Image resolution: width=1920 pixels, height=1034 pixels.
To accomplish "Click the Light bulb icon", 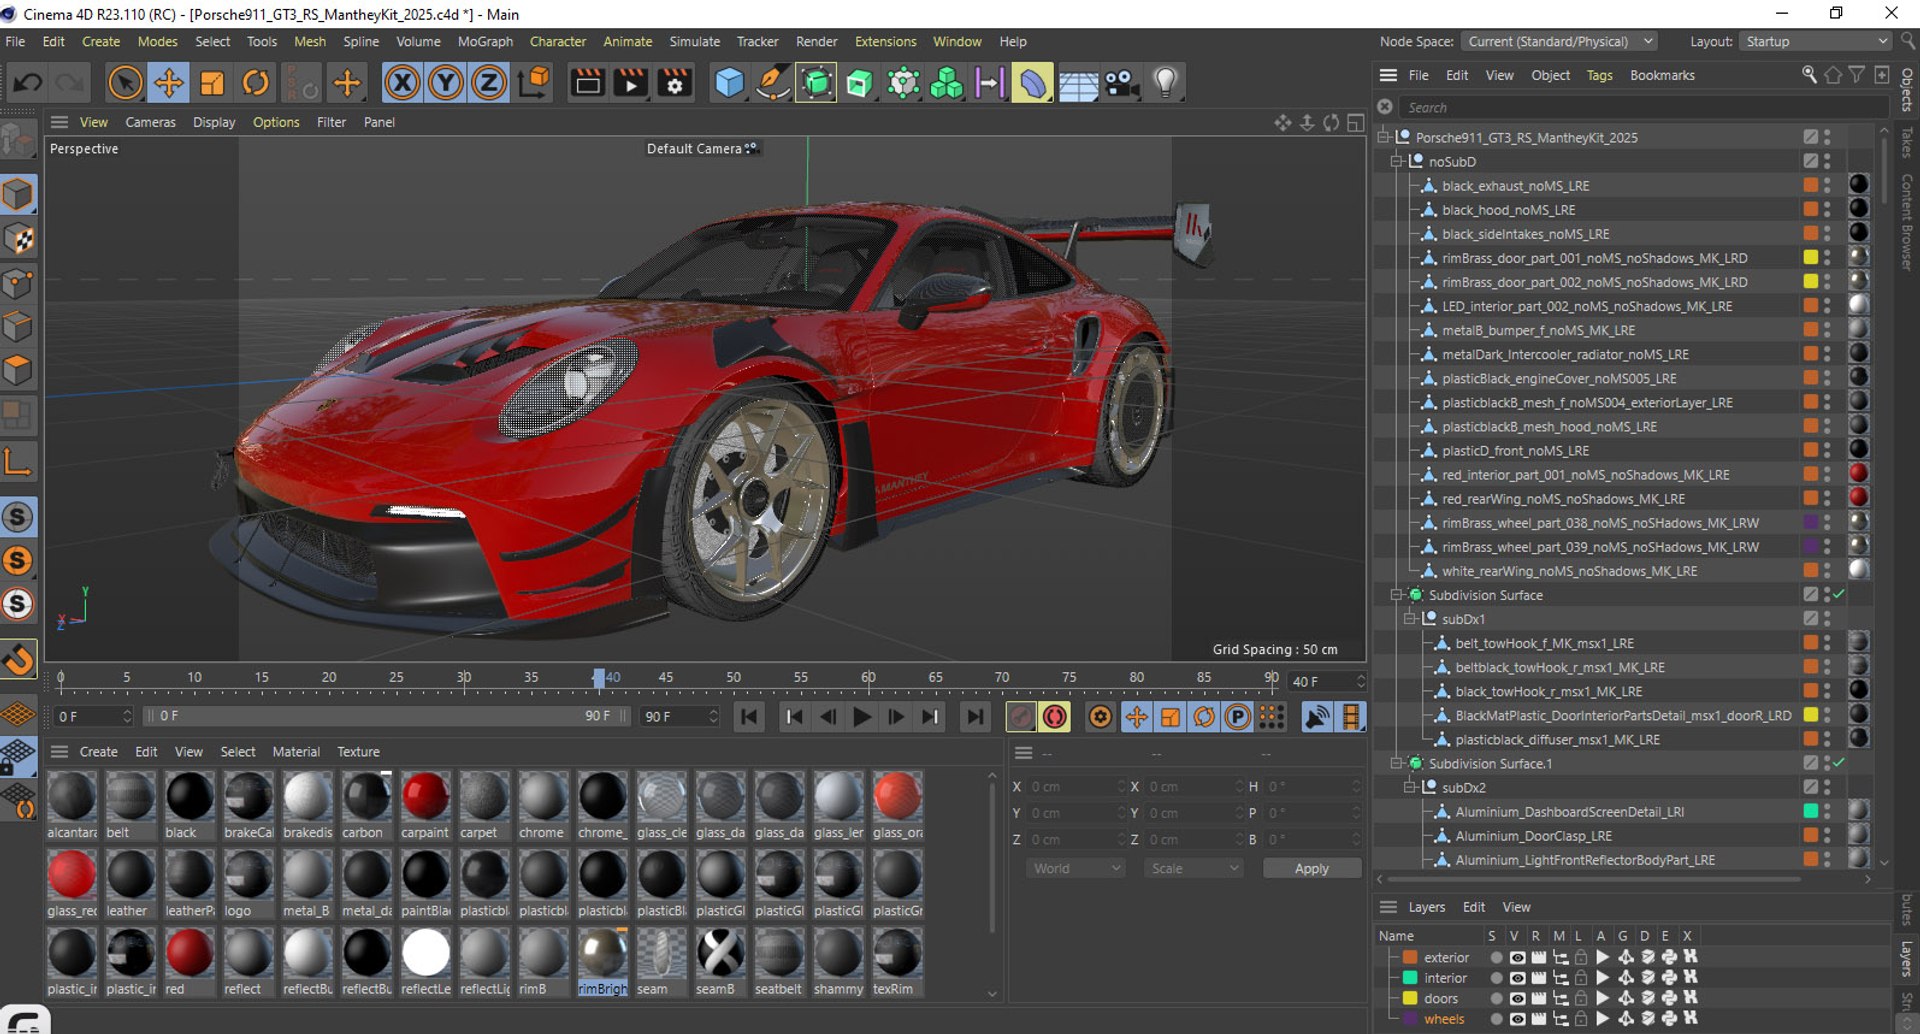I will (1165, 82).
